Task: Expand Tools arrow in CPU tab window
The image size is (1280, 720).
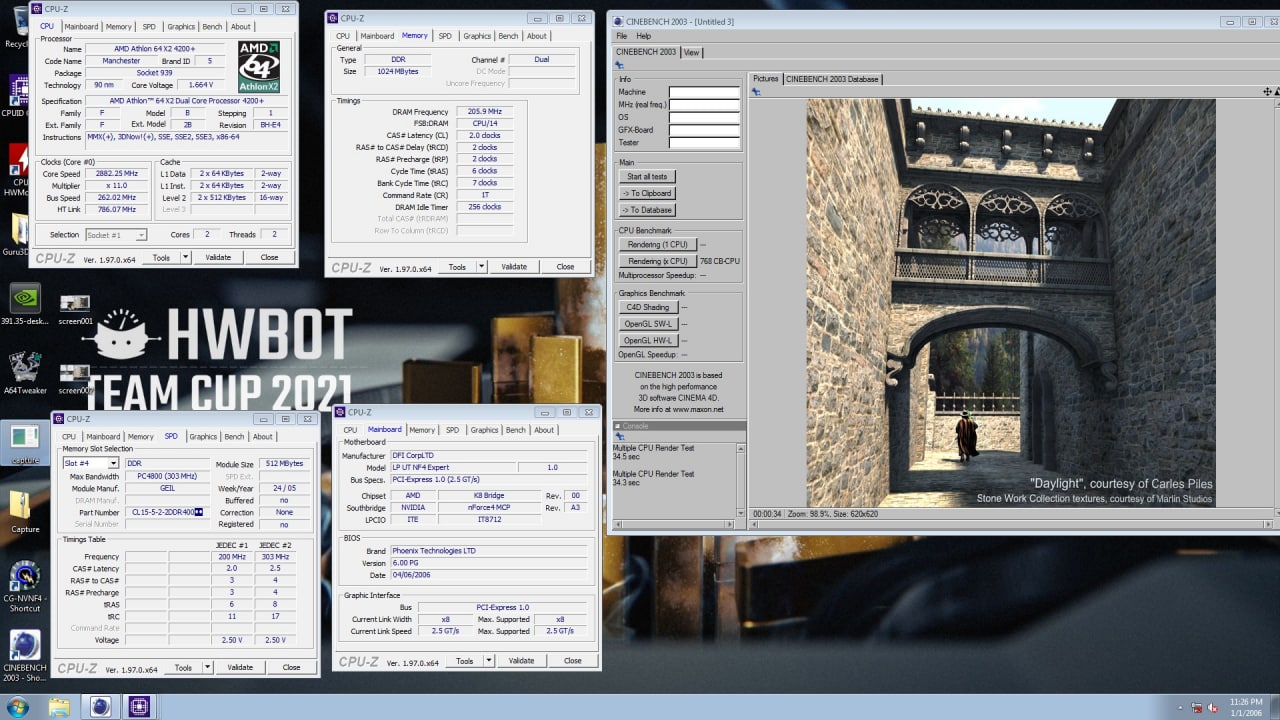Action: 185,257
